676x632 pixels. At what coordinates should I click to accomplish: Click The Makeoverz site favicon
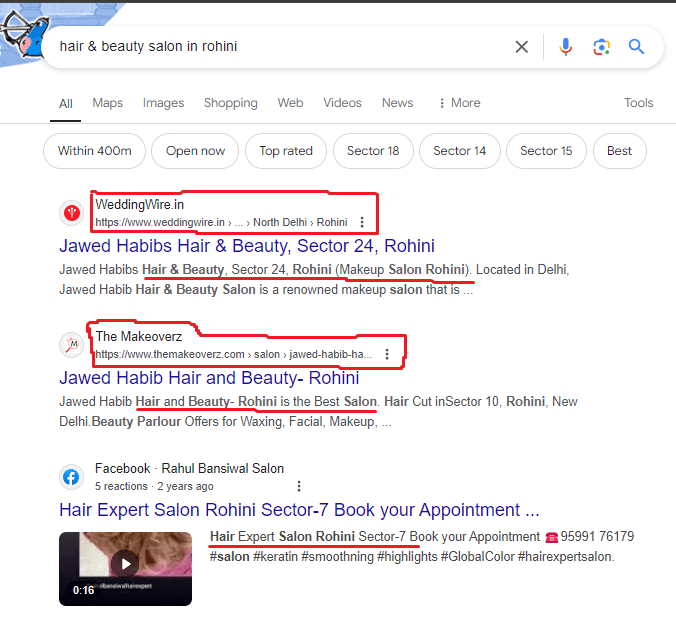coord(72,345)
